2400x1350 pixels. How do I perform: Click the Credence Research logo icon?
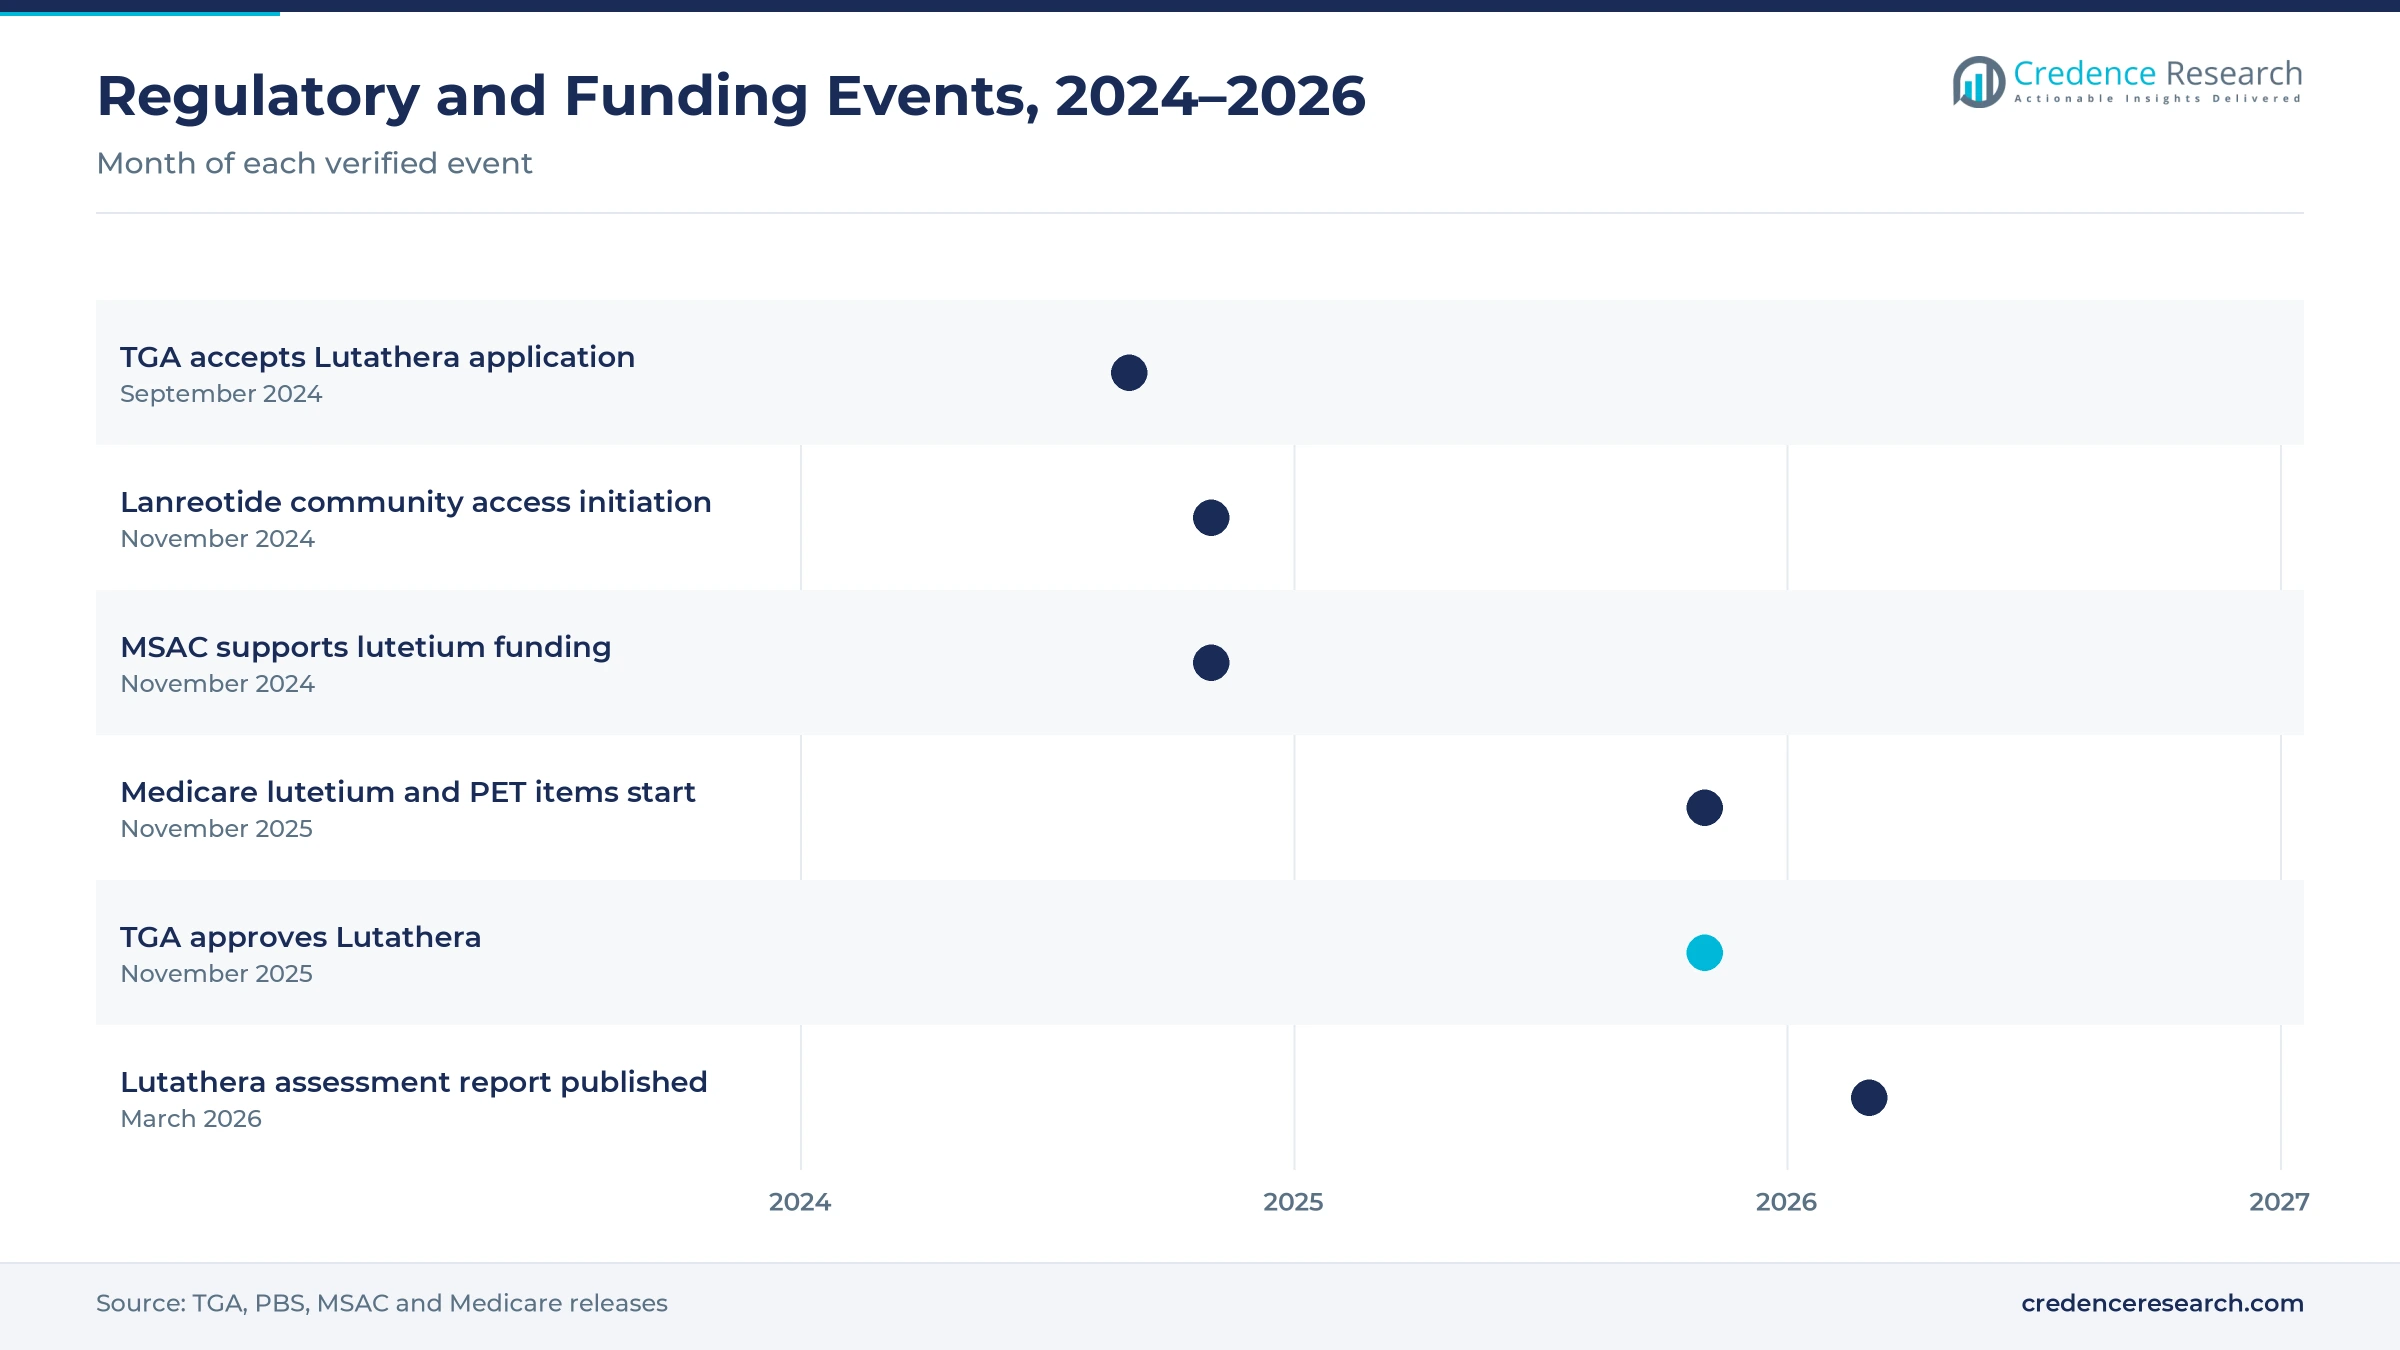click(x=1979, y=82)
